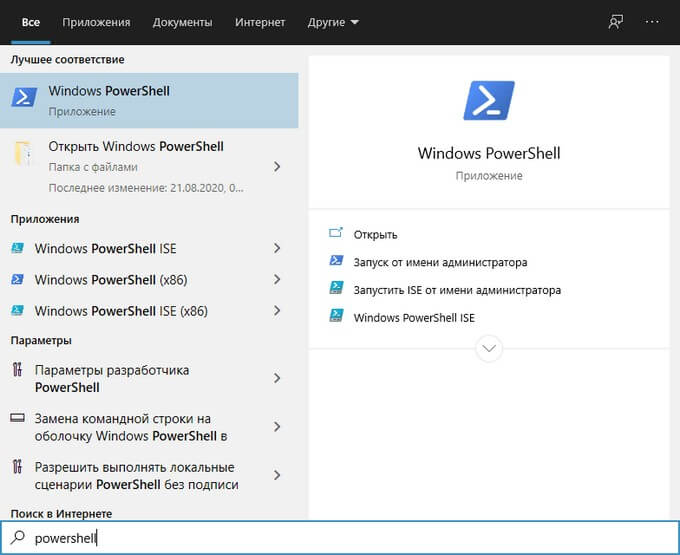The width and height of the screenshot is (680, 555).
Task: Select the Интернет tab
Action: click(x=260, y=22)
